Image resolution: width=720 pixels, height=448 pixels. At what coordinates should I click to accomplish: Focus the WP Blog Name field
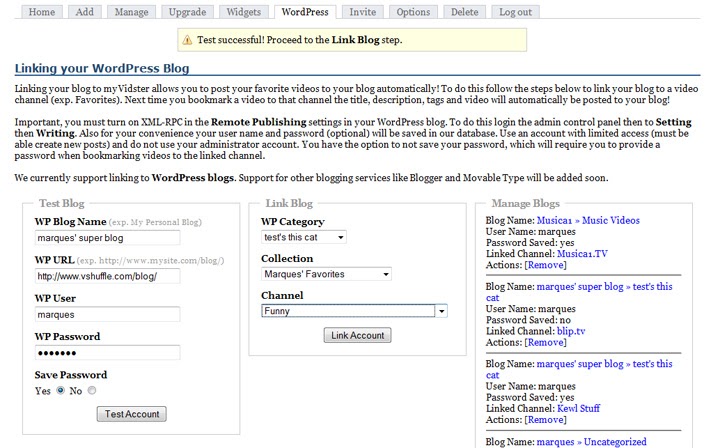[107, 238]
